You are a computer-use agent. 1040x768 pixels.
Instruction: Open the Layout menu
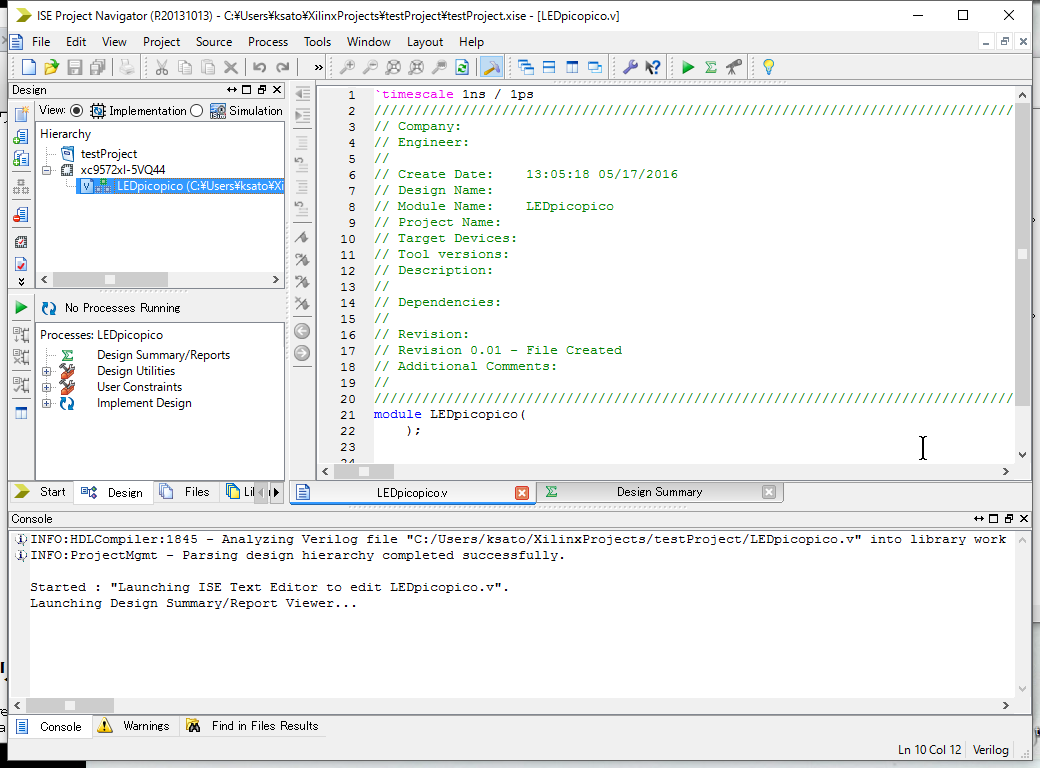(424, 42)
